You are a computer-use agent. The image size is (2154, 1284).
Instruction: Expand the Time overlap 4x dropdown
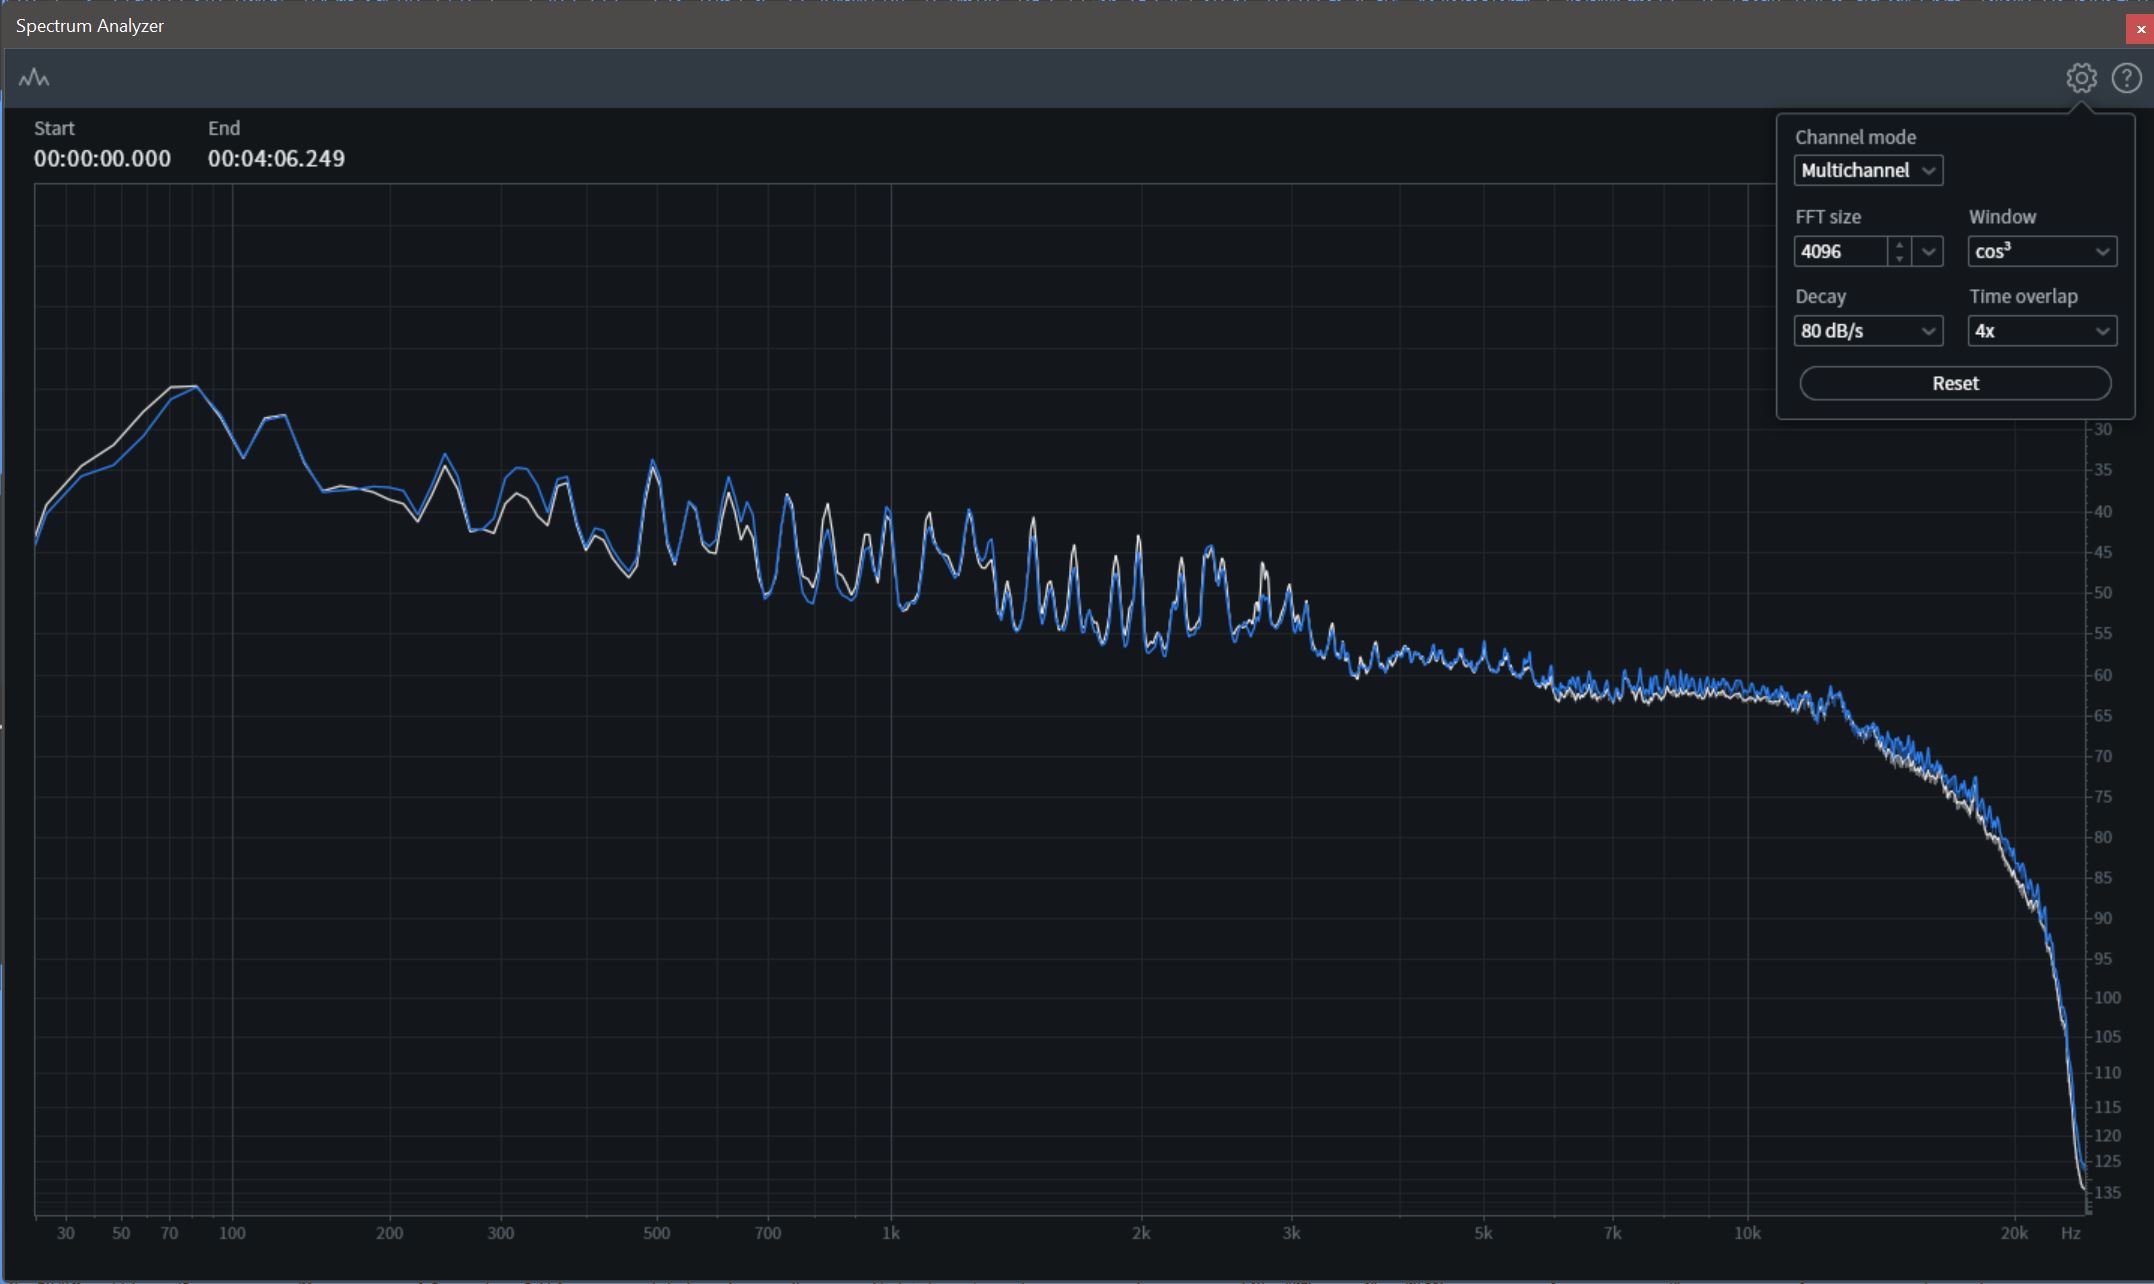2041,331
